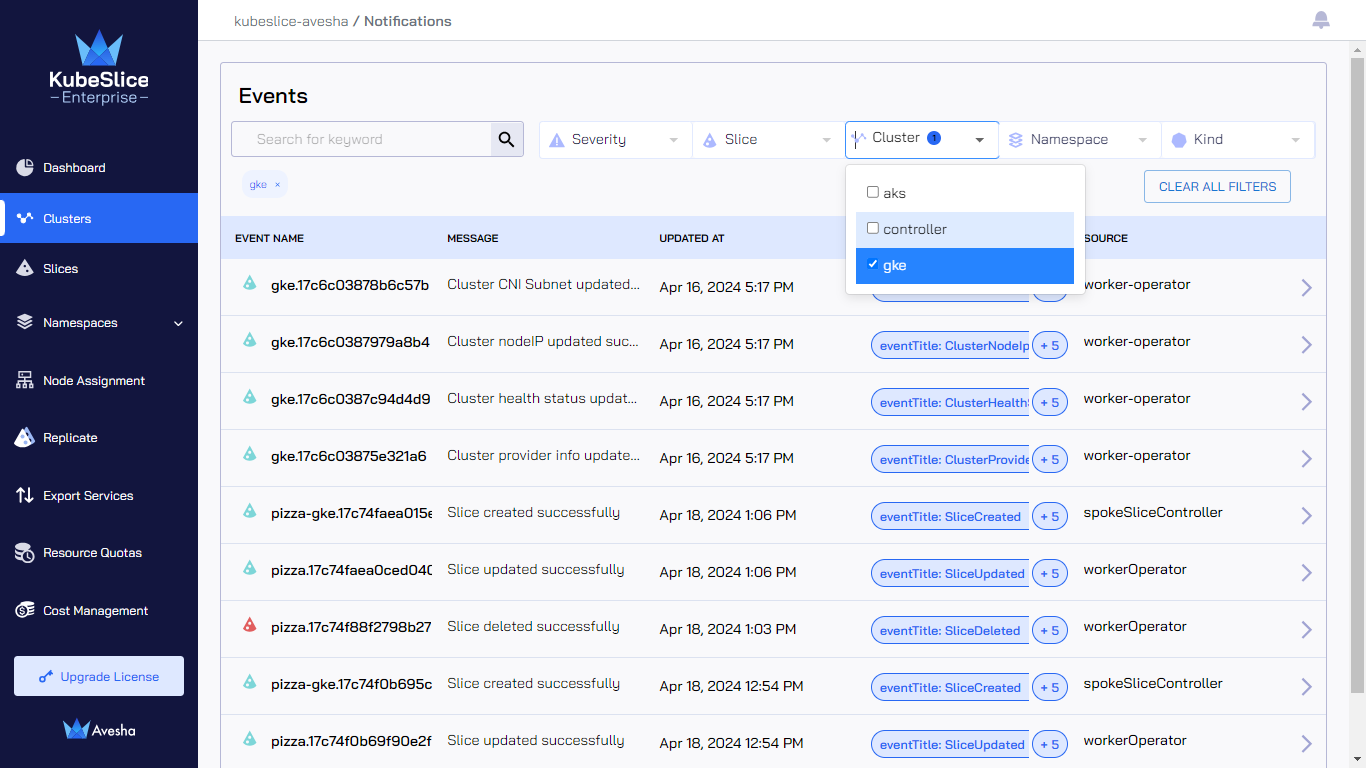Open Node Assignment in sidebar
This screenshot has width=1366, height=768.
pos(94,381)
